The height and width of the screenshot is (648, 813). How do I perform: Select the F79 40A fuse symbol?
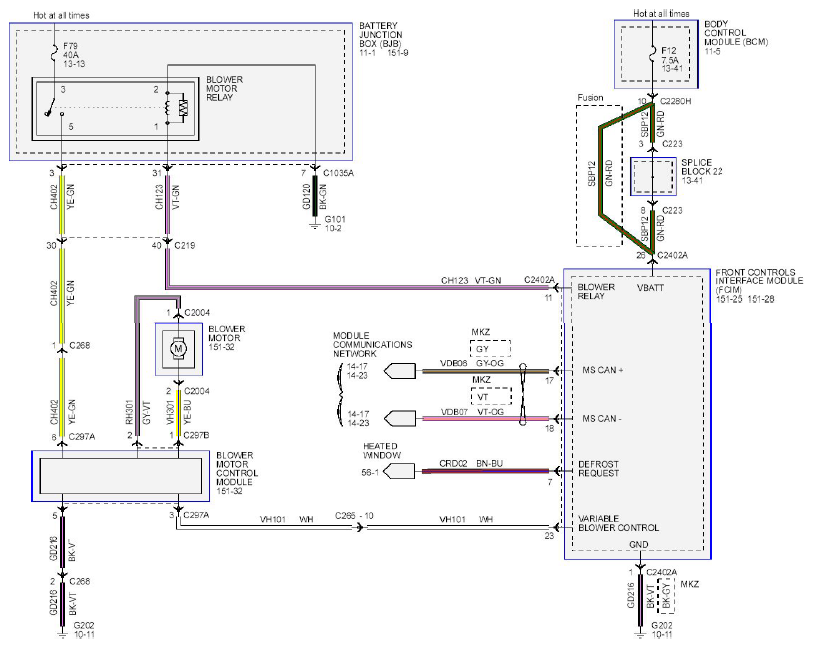(54, 53)
